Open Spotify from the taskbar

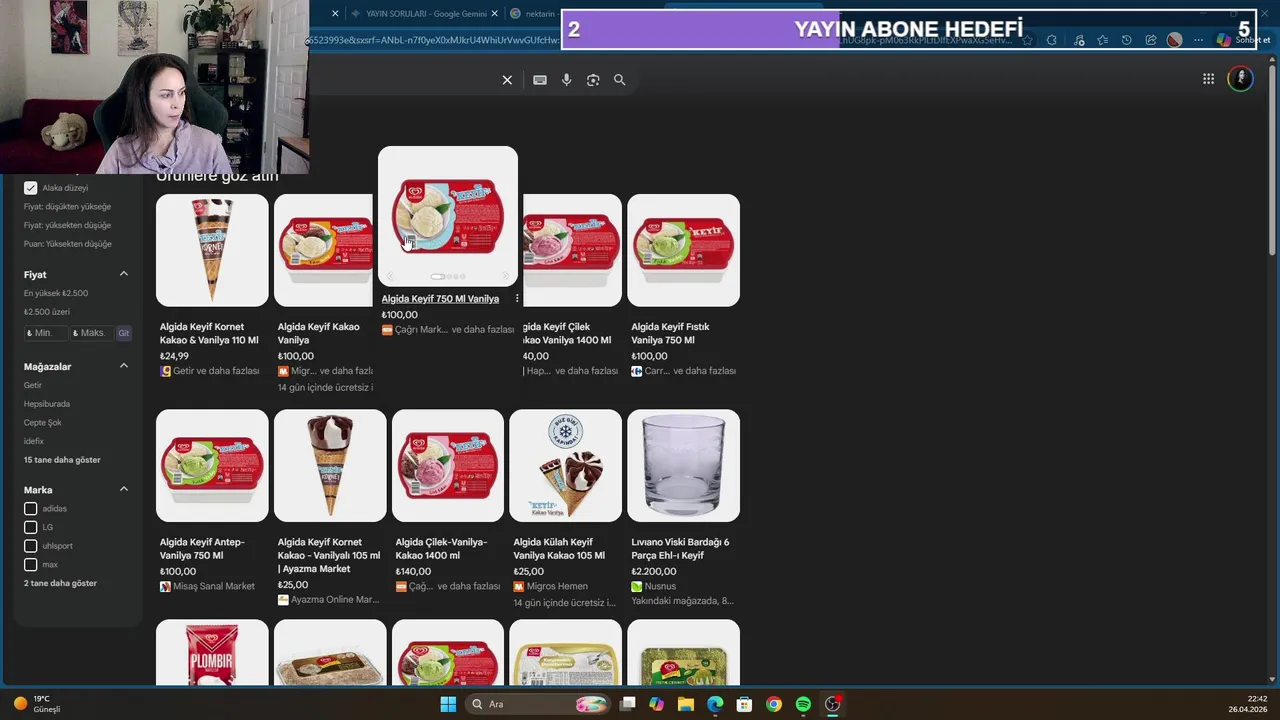coord(803,704)
